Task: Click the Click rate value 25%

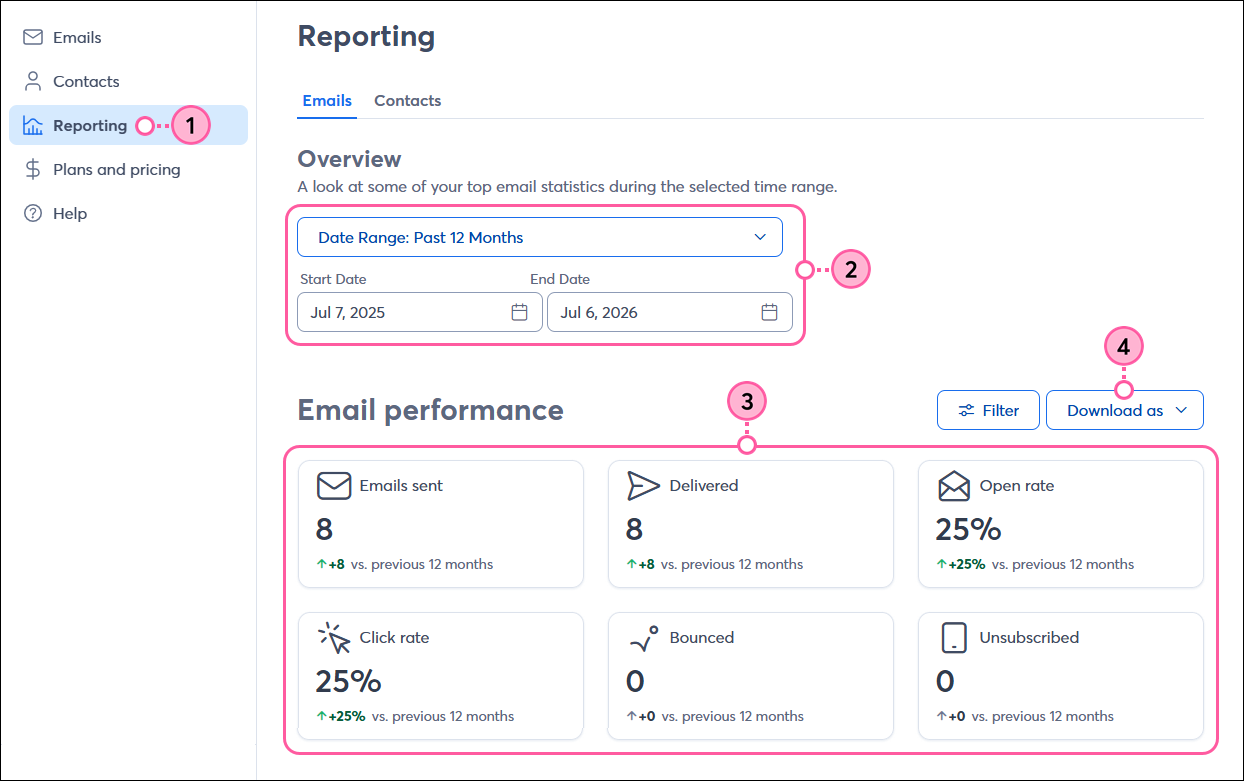Action: 348,681
